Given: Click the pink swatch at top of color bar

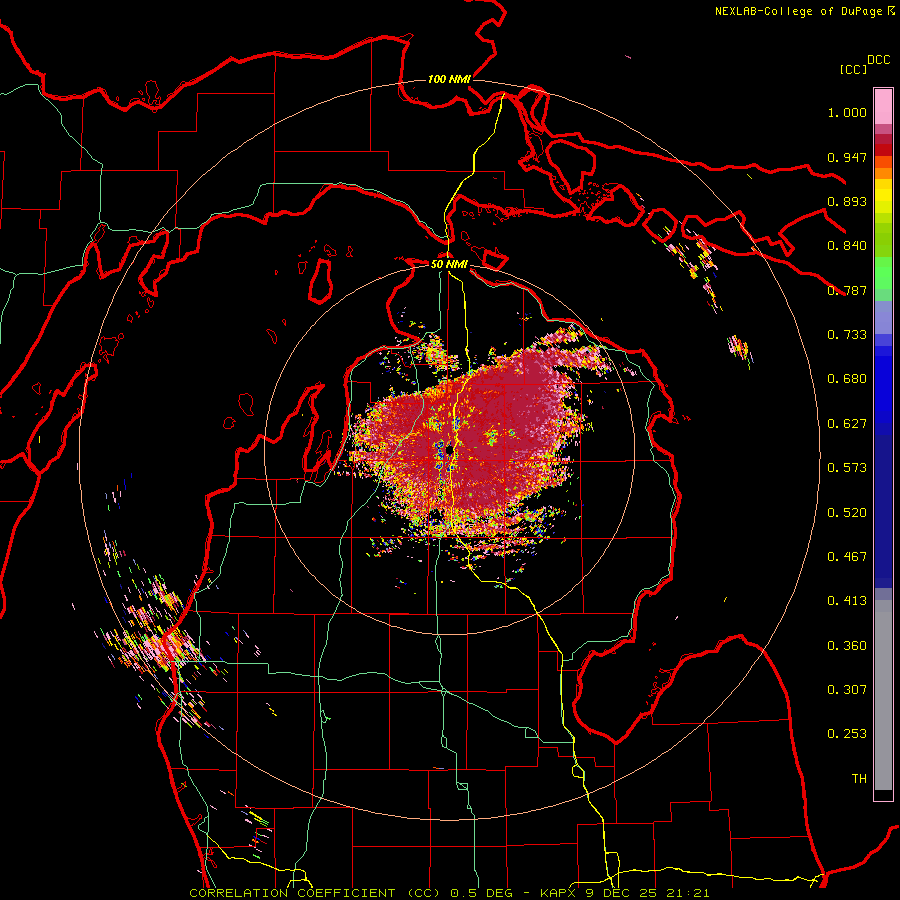Looking at the screenshot, I should click(883, 106).
